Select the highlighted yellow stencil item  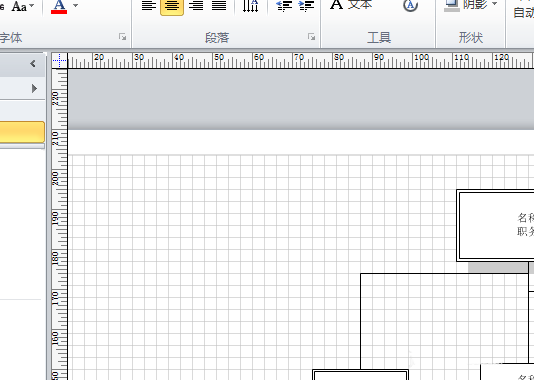tap(22, 132)
